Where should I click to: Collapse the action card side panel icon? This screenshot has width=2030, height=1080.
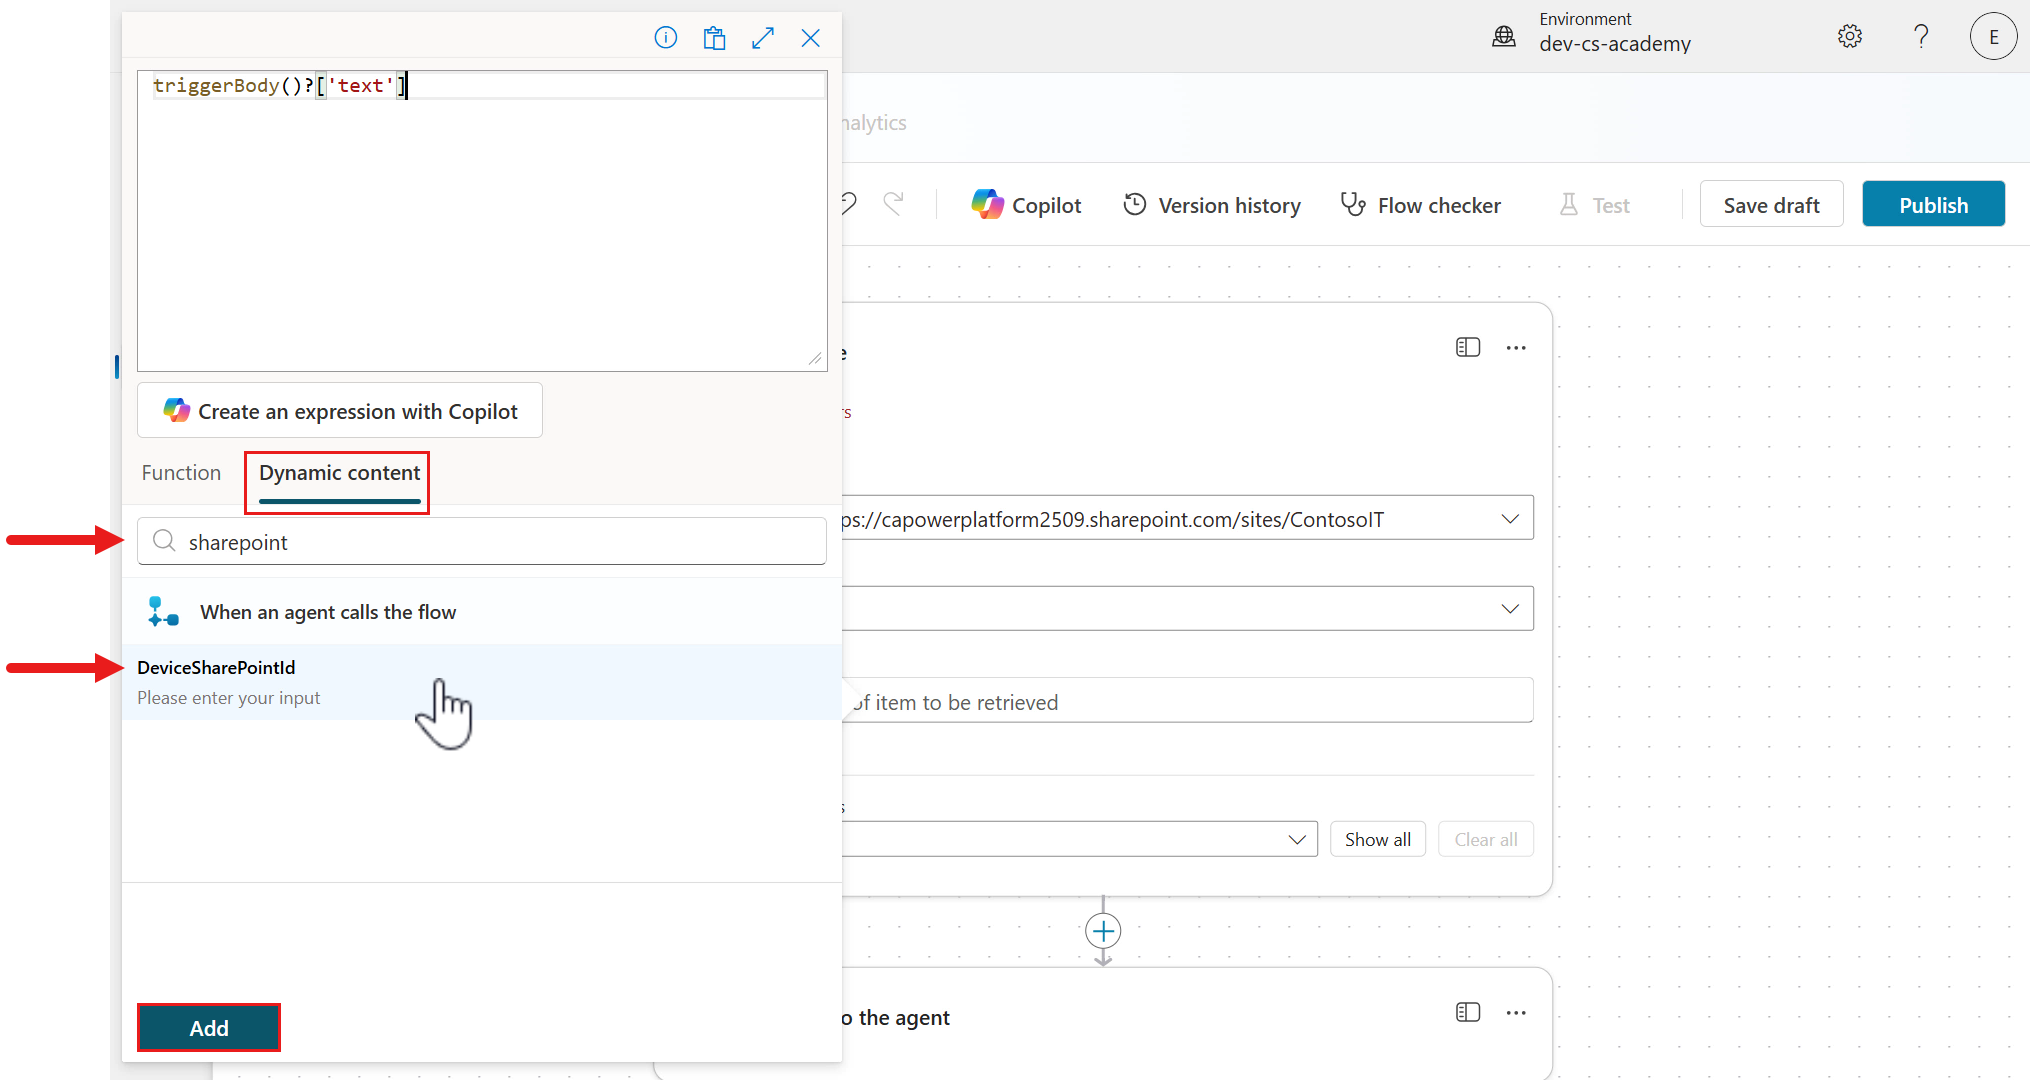click(x=1467, y=347)
